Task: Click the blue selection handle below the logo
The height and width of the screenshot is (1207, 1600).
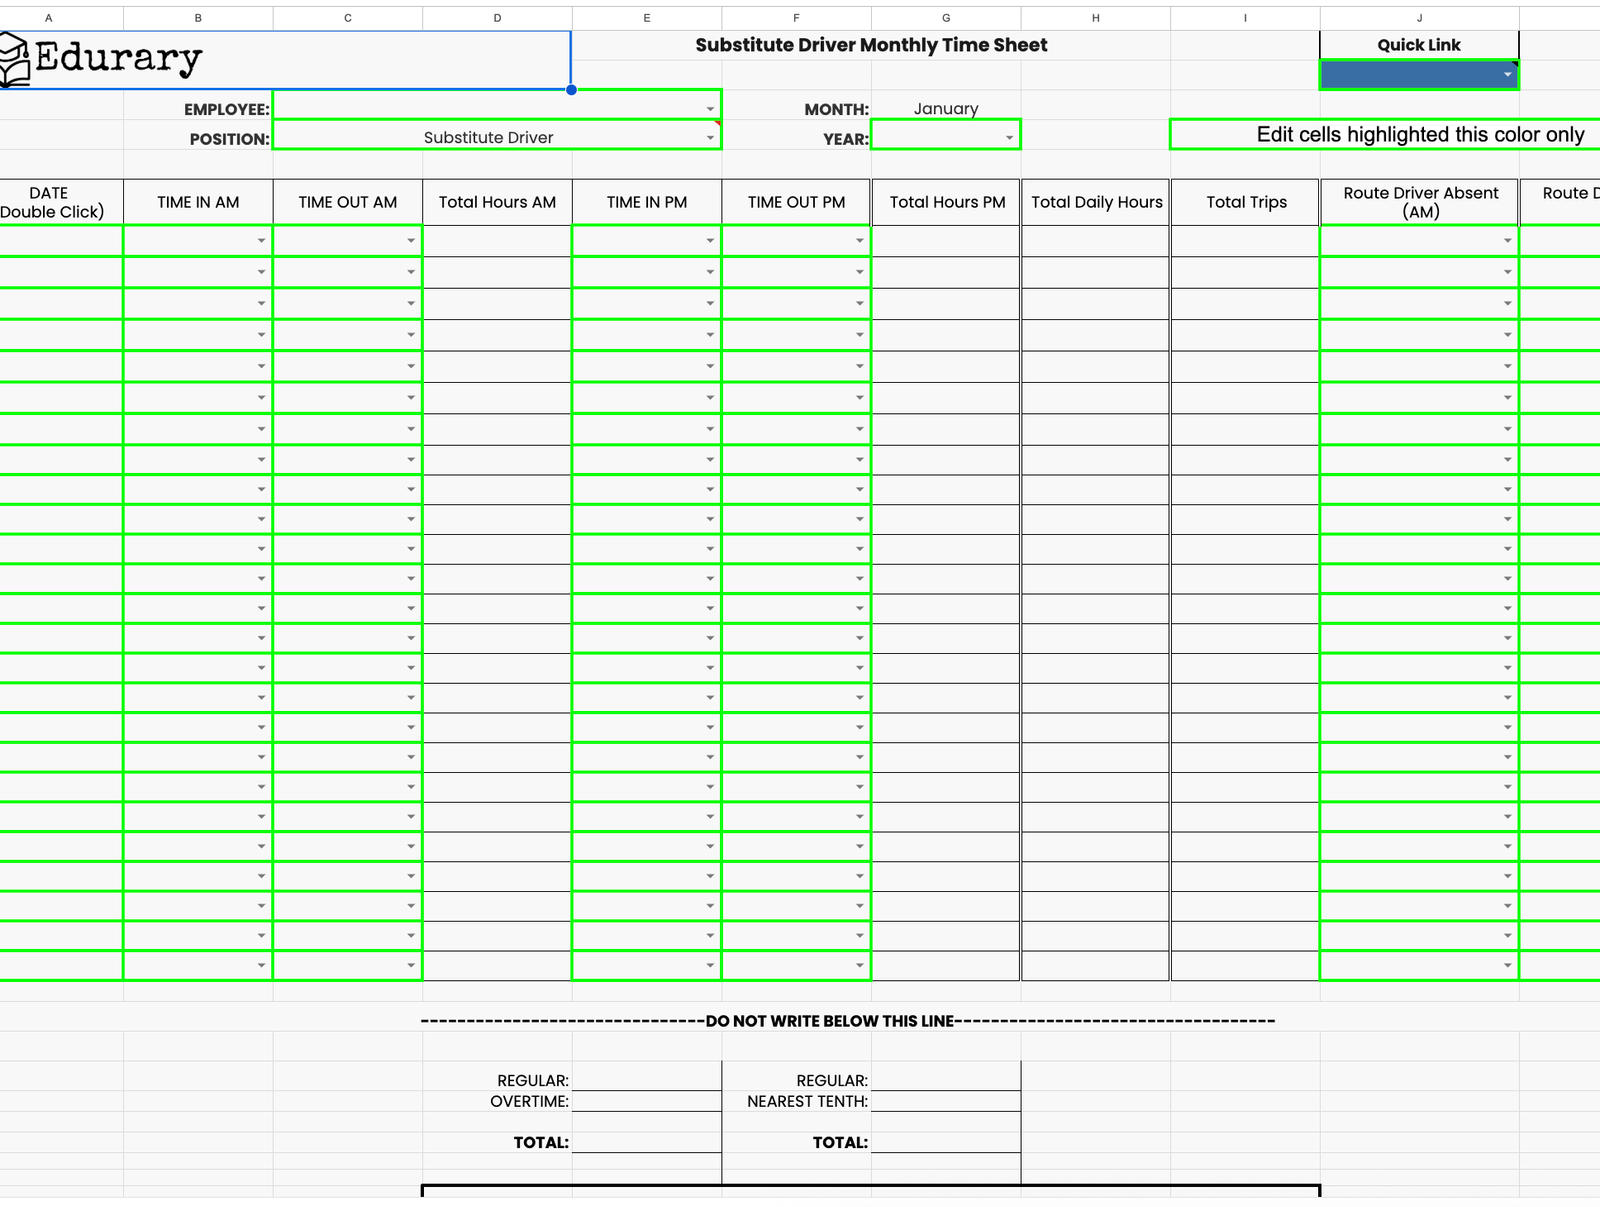Action: pyautogui.click(x=571, y=90)
